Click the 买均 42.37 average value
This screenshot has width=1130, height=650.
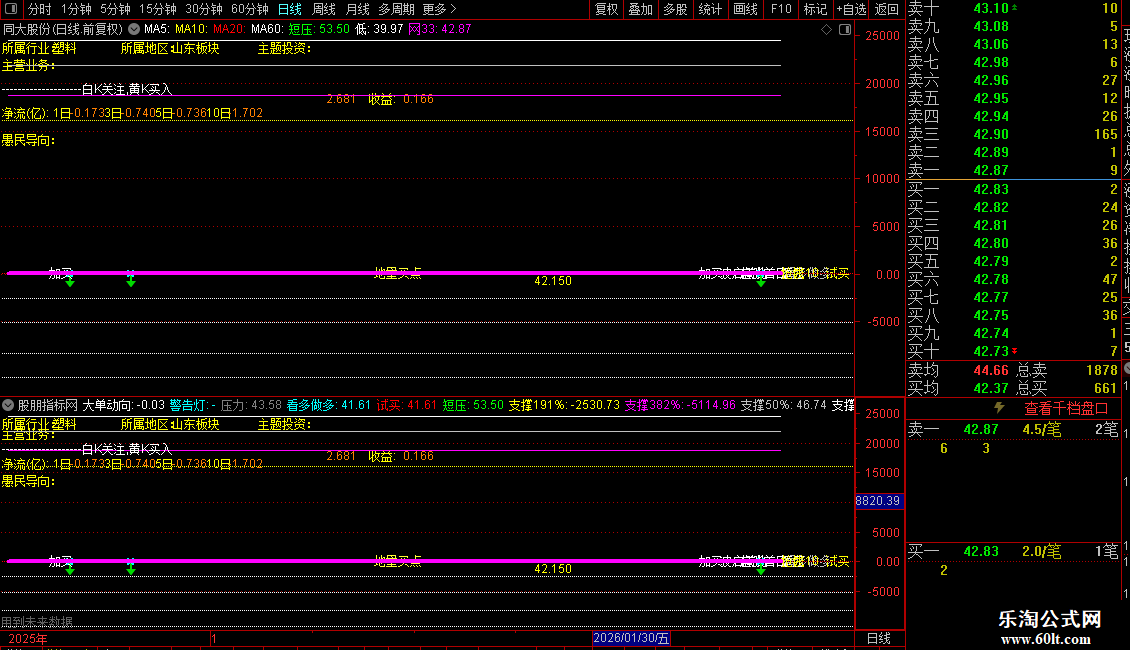pyautogui.click(x=991, y=388)
